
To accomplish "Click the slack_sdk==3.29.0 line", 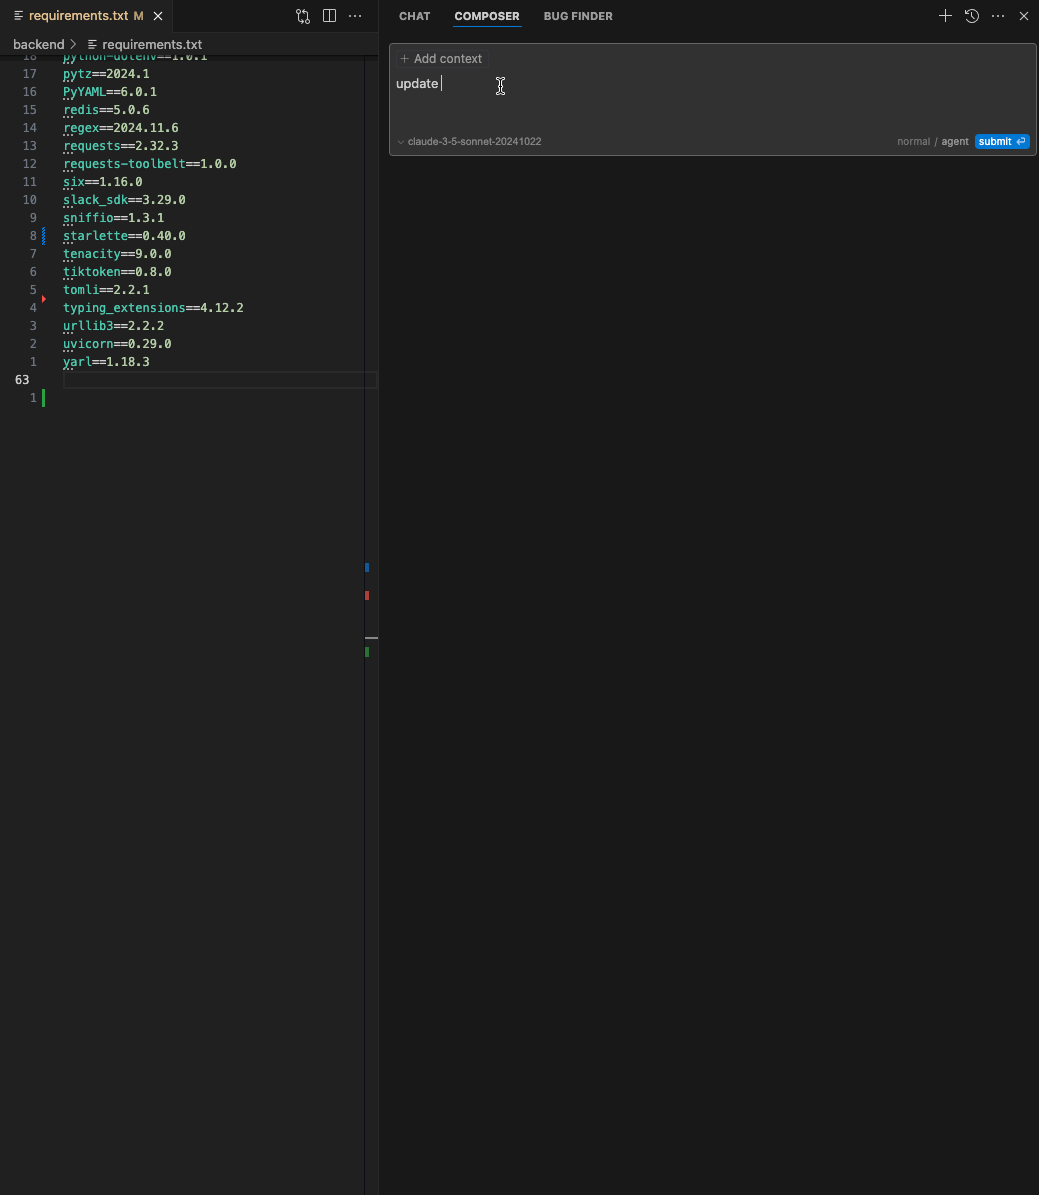I will tap(124, 200).
